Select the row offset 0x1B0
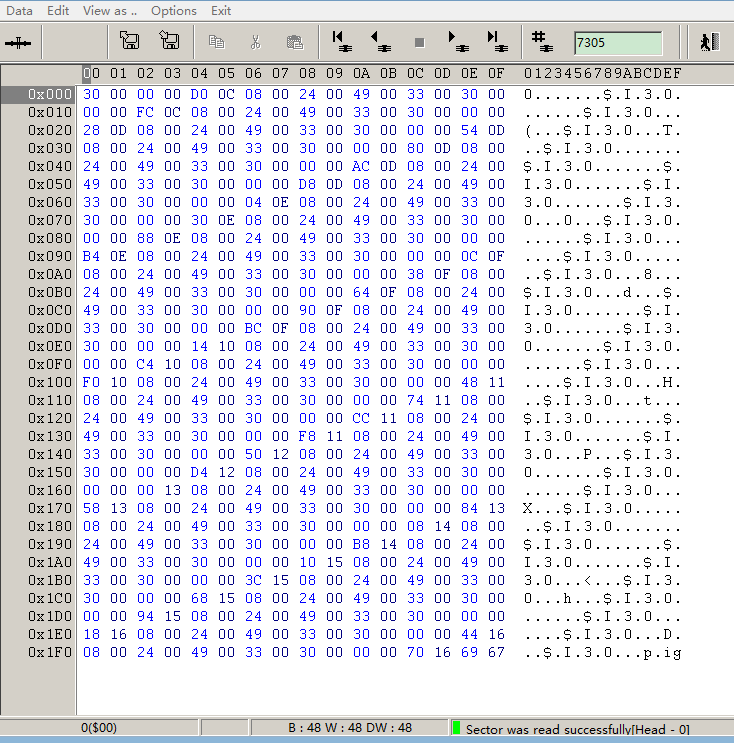Viewport: 734px width, 743px height. [50, 580]
